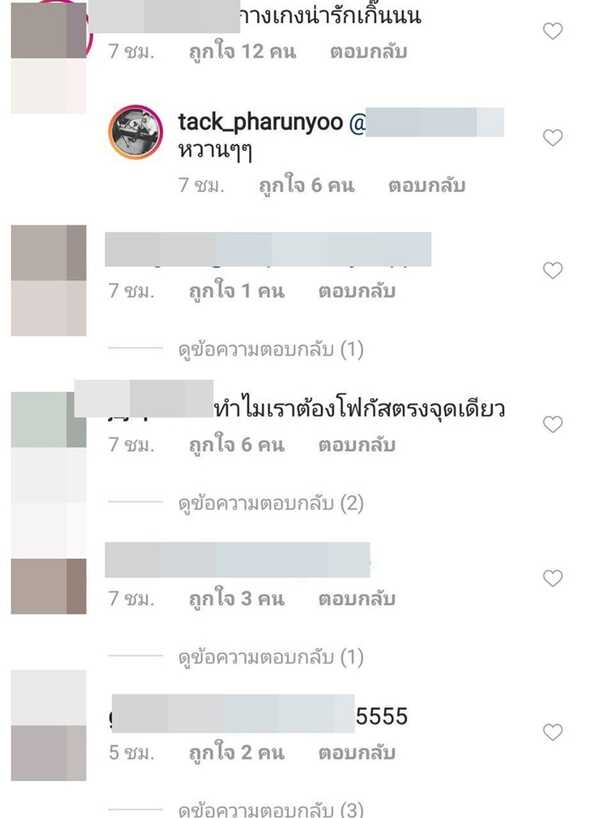Expand the ดูข้อความตอบกลับ (2) replies
The width and height of the screenshot is (600, 818).
[x=271, y=503]
